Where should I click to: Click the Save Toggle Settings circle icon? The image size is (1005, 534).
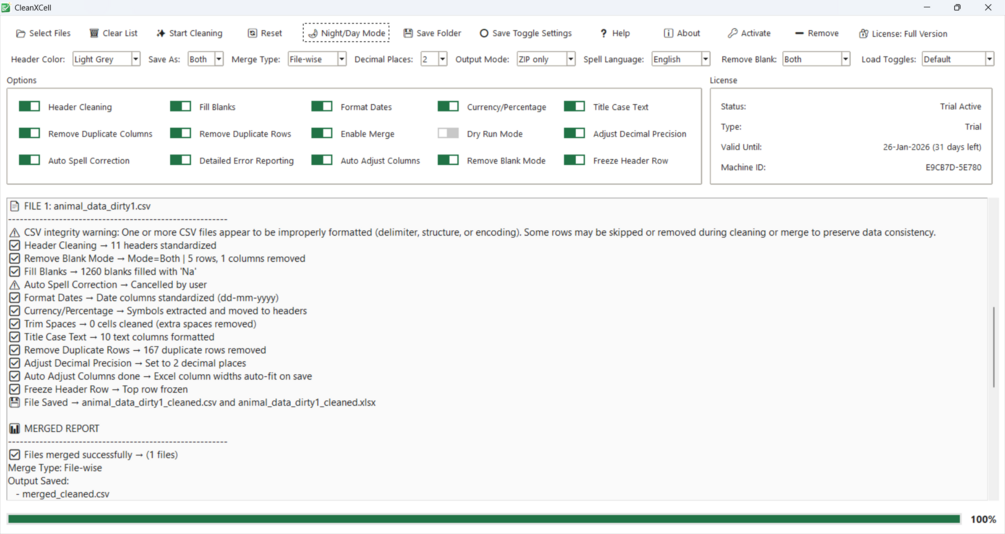[x=484, y=33]
